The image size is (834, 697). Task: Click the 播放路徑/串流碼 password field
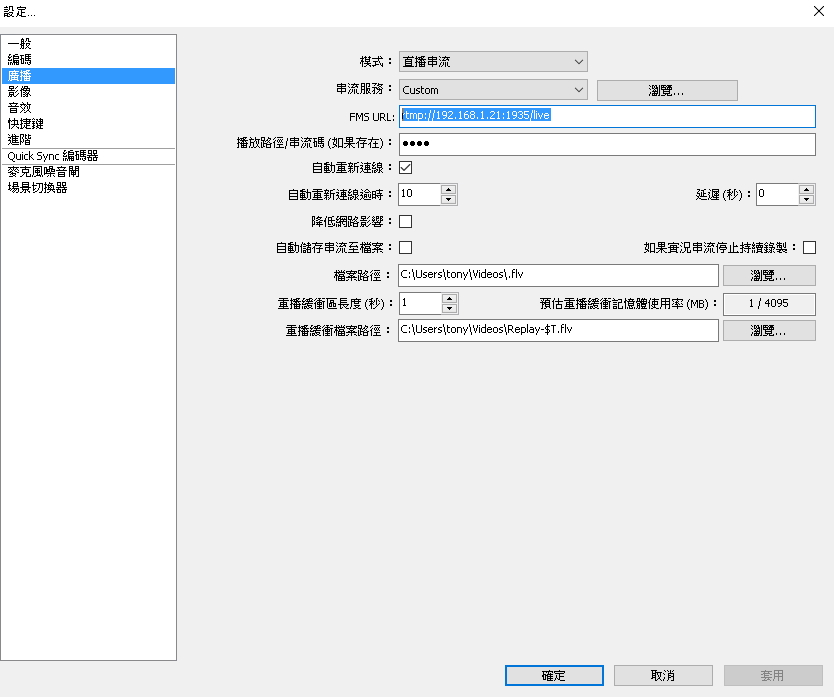point(607,144)
